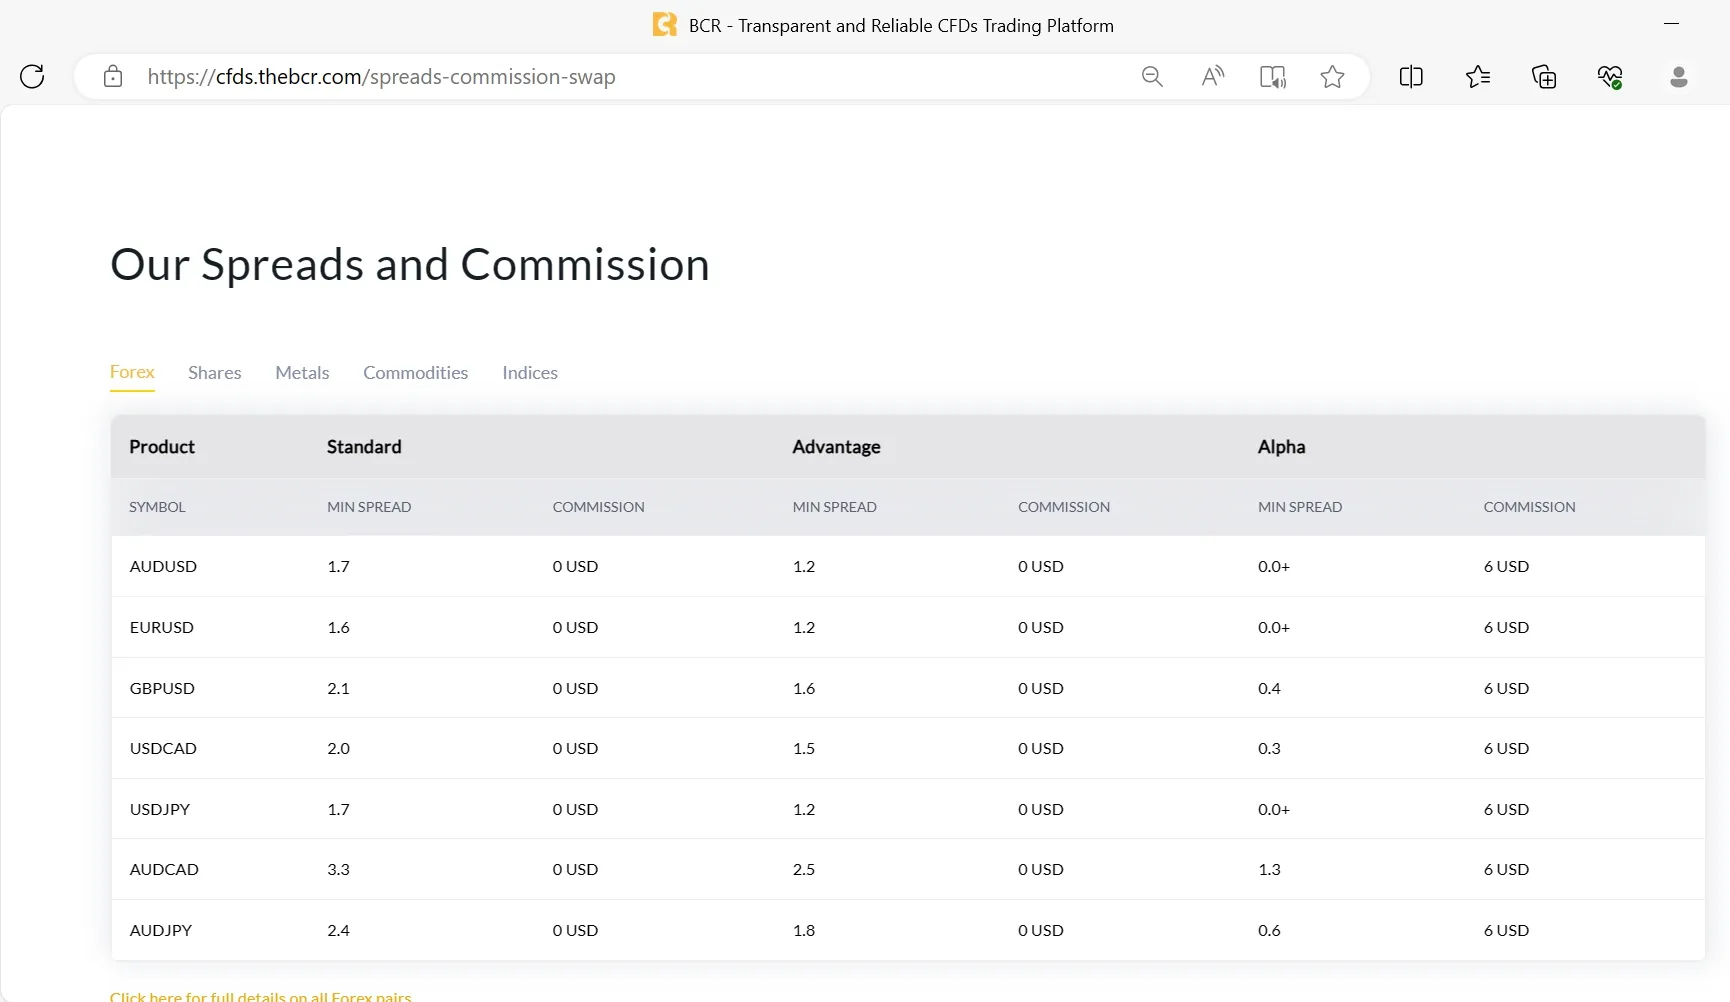Open the Commodities tab
The height and width of the screenshot is (1002, 1730).
[416, 373]
